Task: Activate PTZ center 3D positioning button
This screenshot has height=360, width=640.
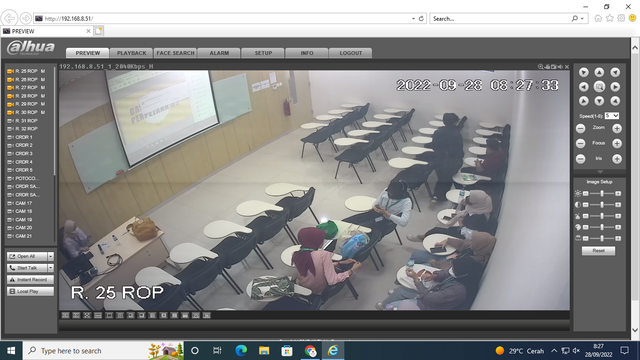Action: (x=599, y=87)
